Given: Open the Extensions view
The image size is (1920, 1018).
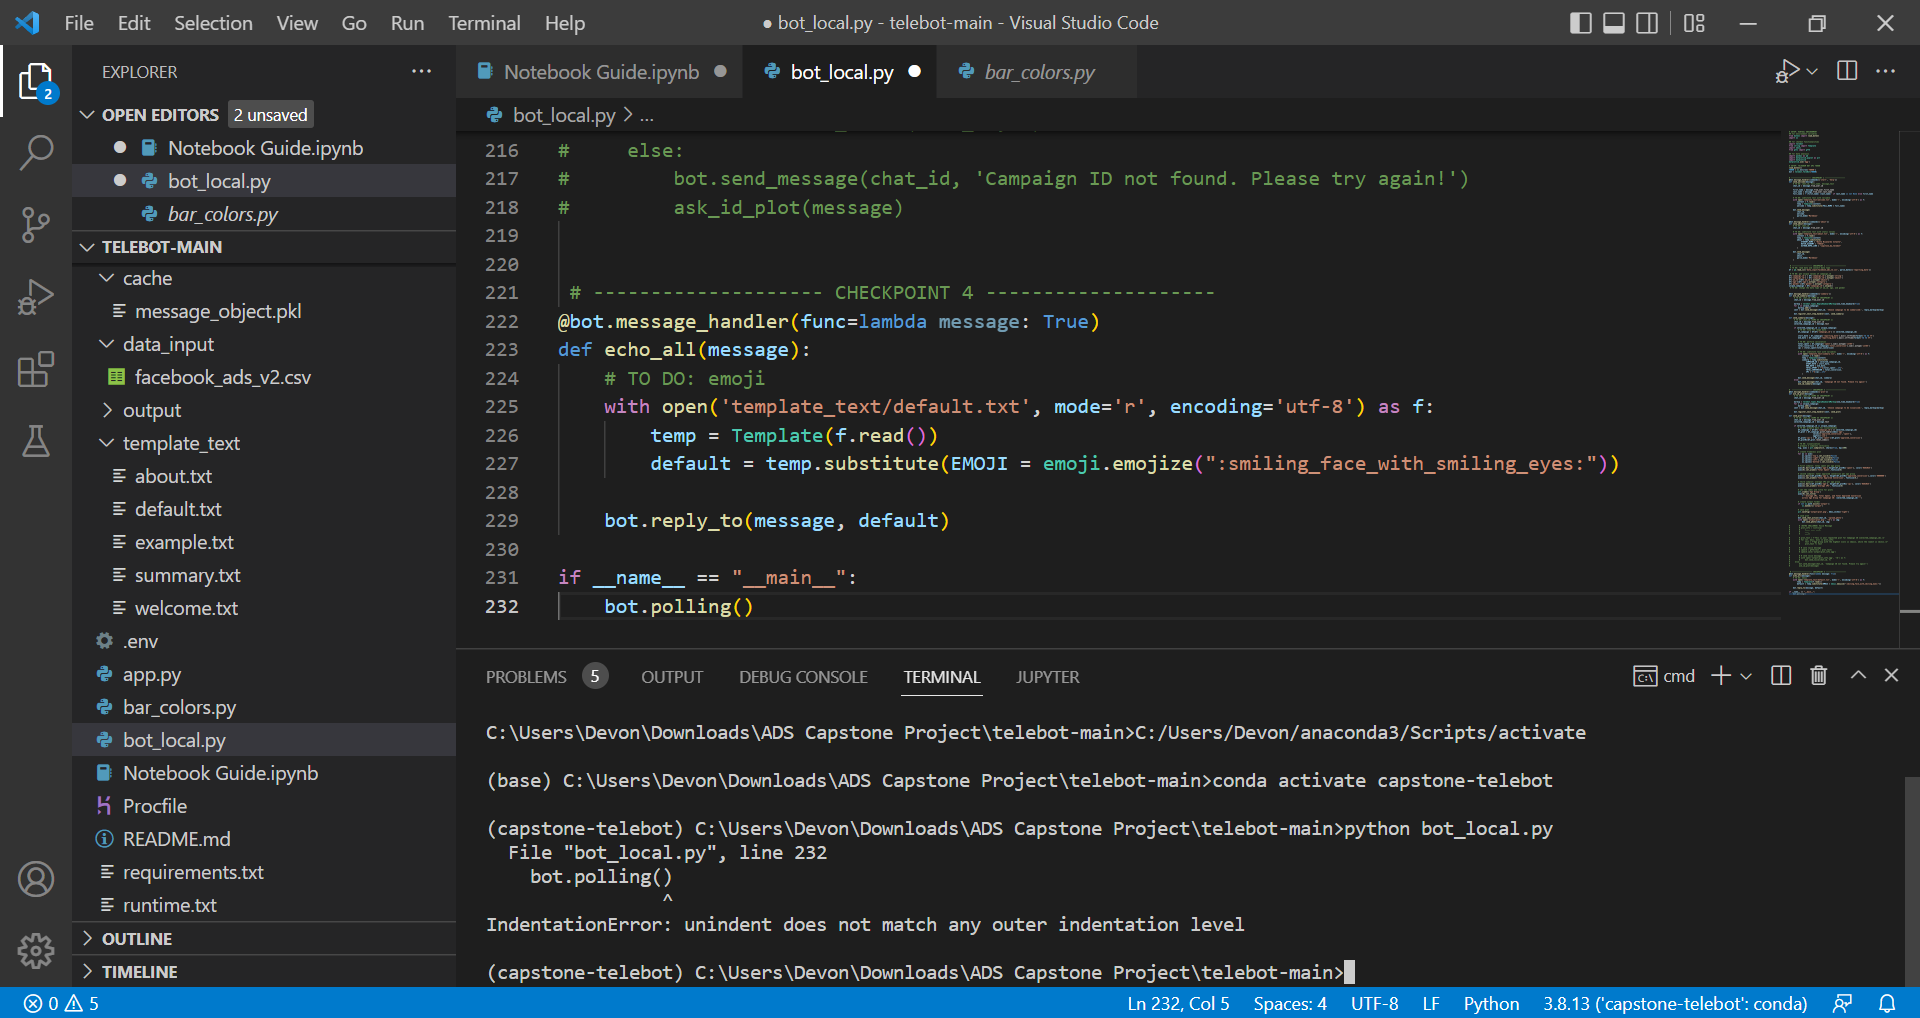Looking at the screenshot, I should point(36,369).
